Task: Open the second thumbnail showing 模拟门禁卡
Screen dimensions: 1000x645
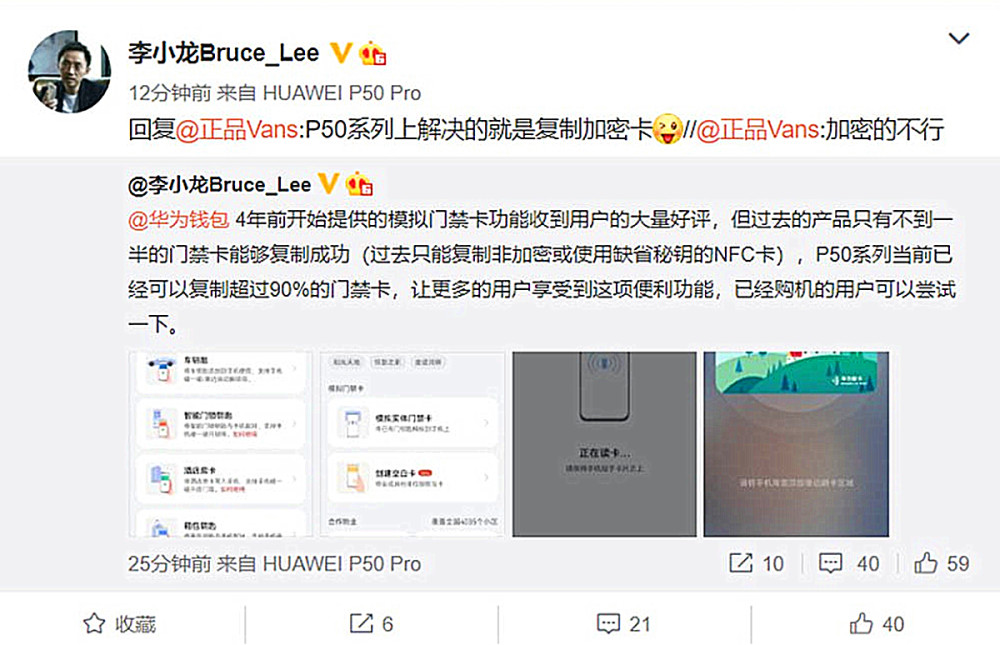Action: (x=412, y=444)
